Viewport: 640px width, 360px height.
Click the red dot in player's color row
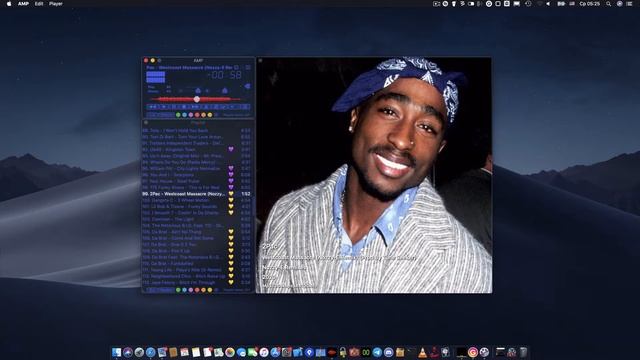[197, 115]
